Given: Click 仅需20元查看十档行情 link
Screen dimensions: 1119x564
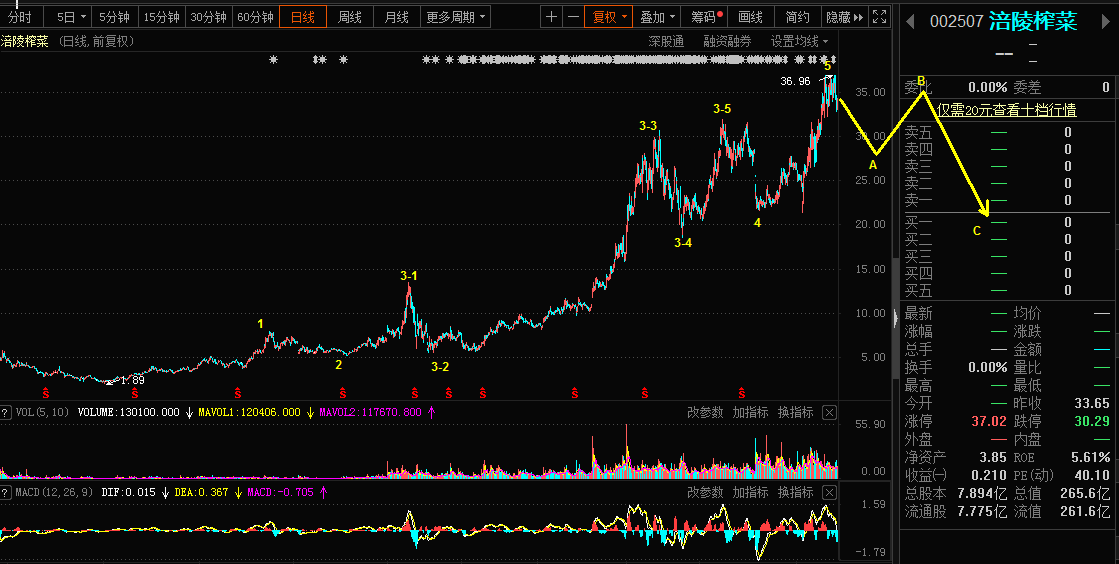Looking at the screenshot, I should click(1007, 110).
